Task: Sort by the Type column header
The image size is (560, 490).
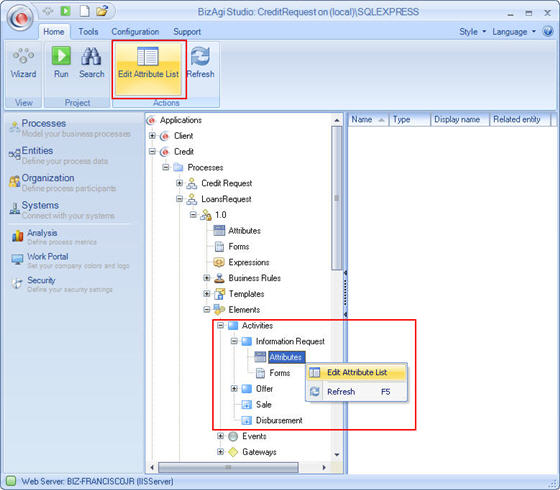Action: [x=410, y=119]
